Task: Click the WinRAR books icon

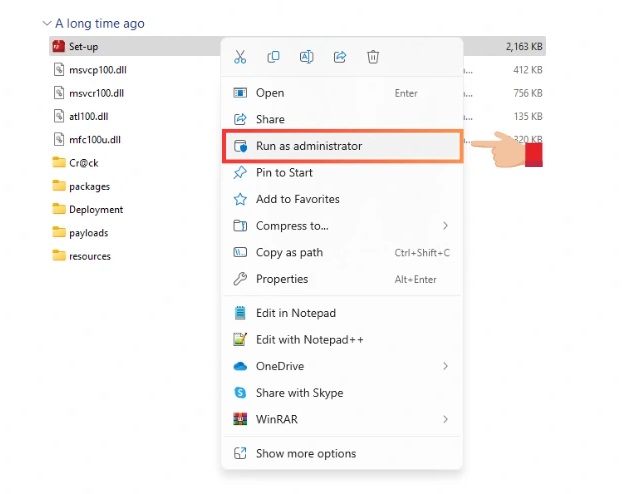Action: [240, 419]
